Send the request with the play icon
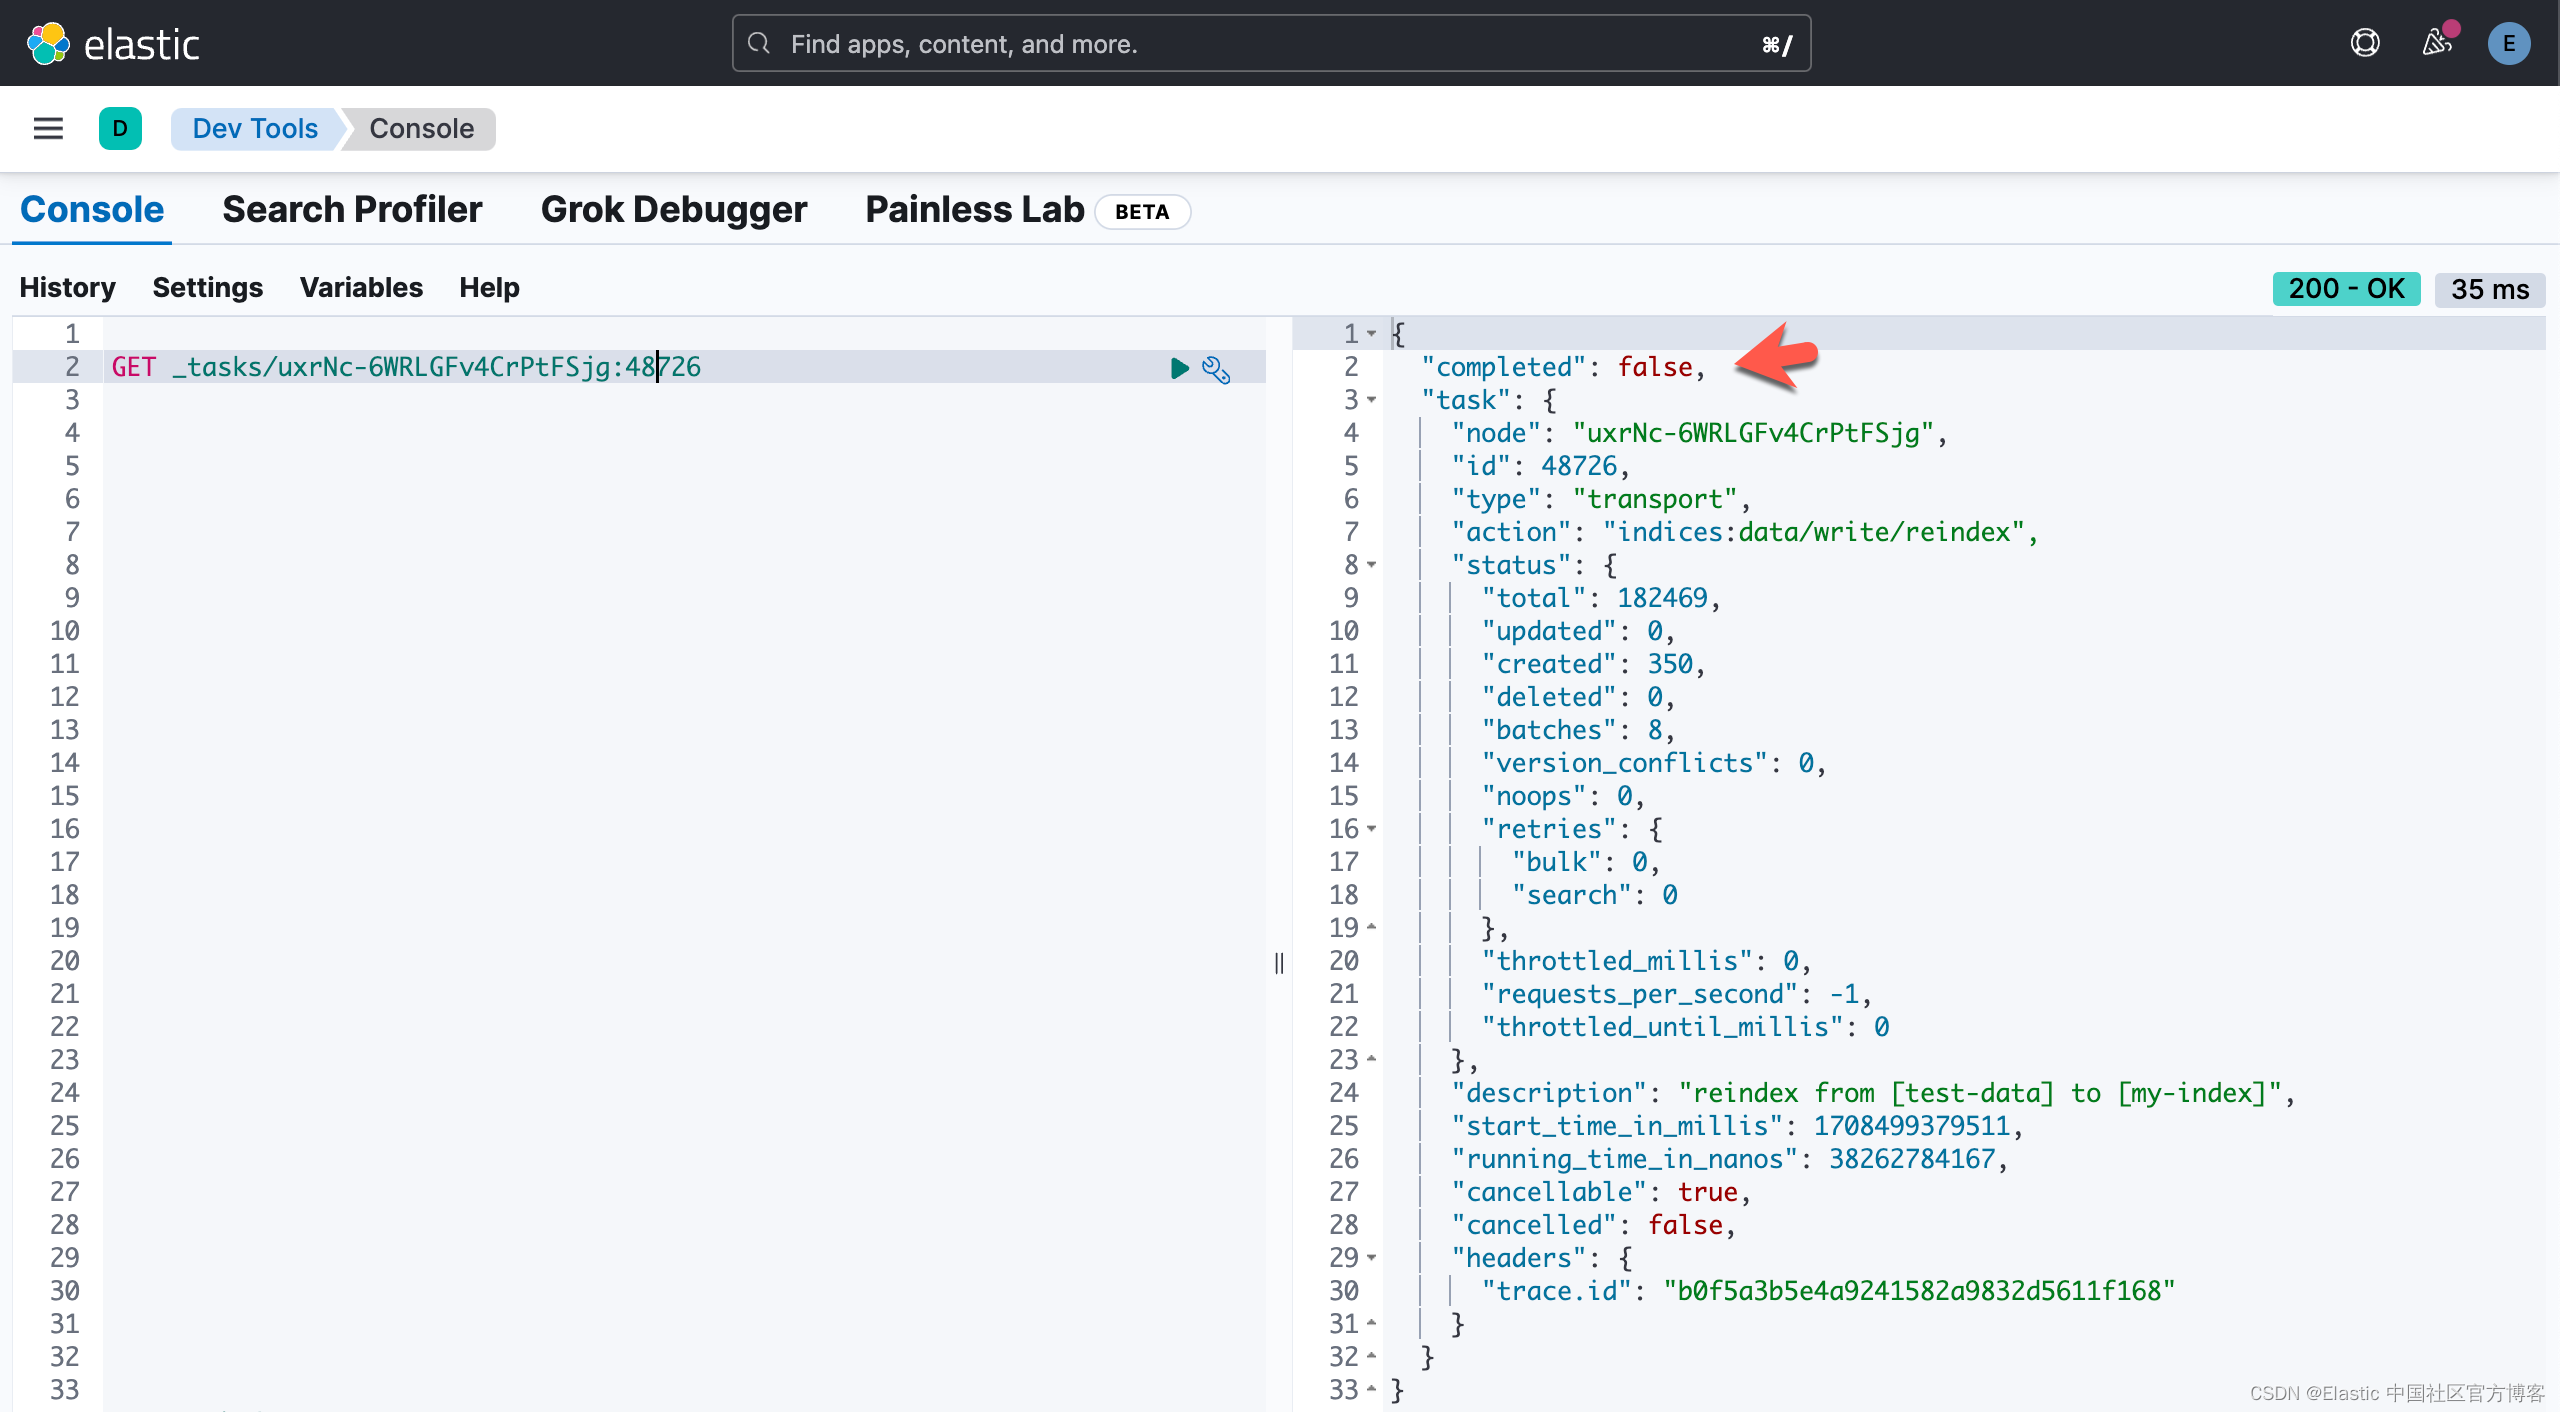 point(1179,368)
